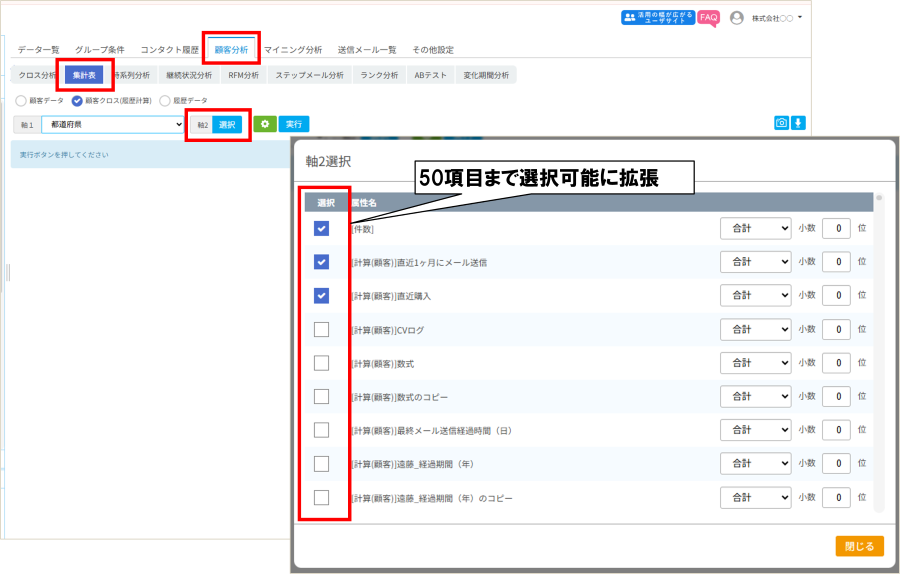The width and height of the screenshot is (900, 574).
Task: Open 合計 dropdown for 直近1ヶ月にメール送信
Action: (x=755, y=262)
